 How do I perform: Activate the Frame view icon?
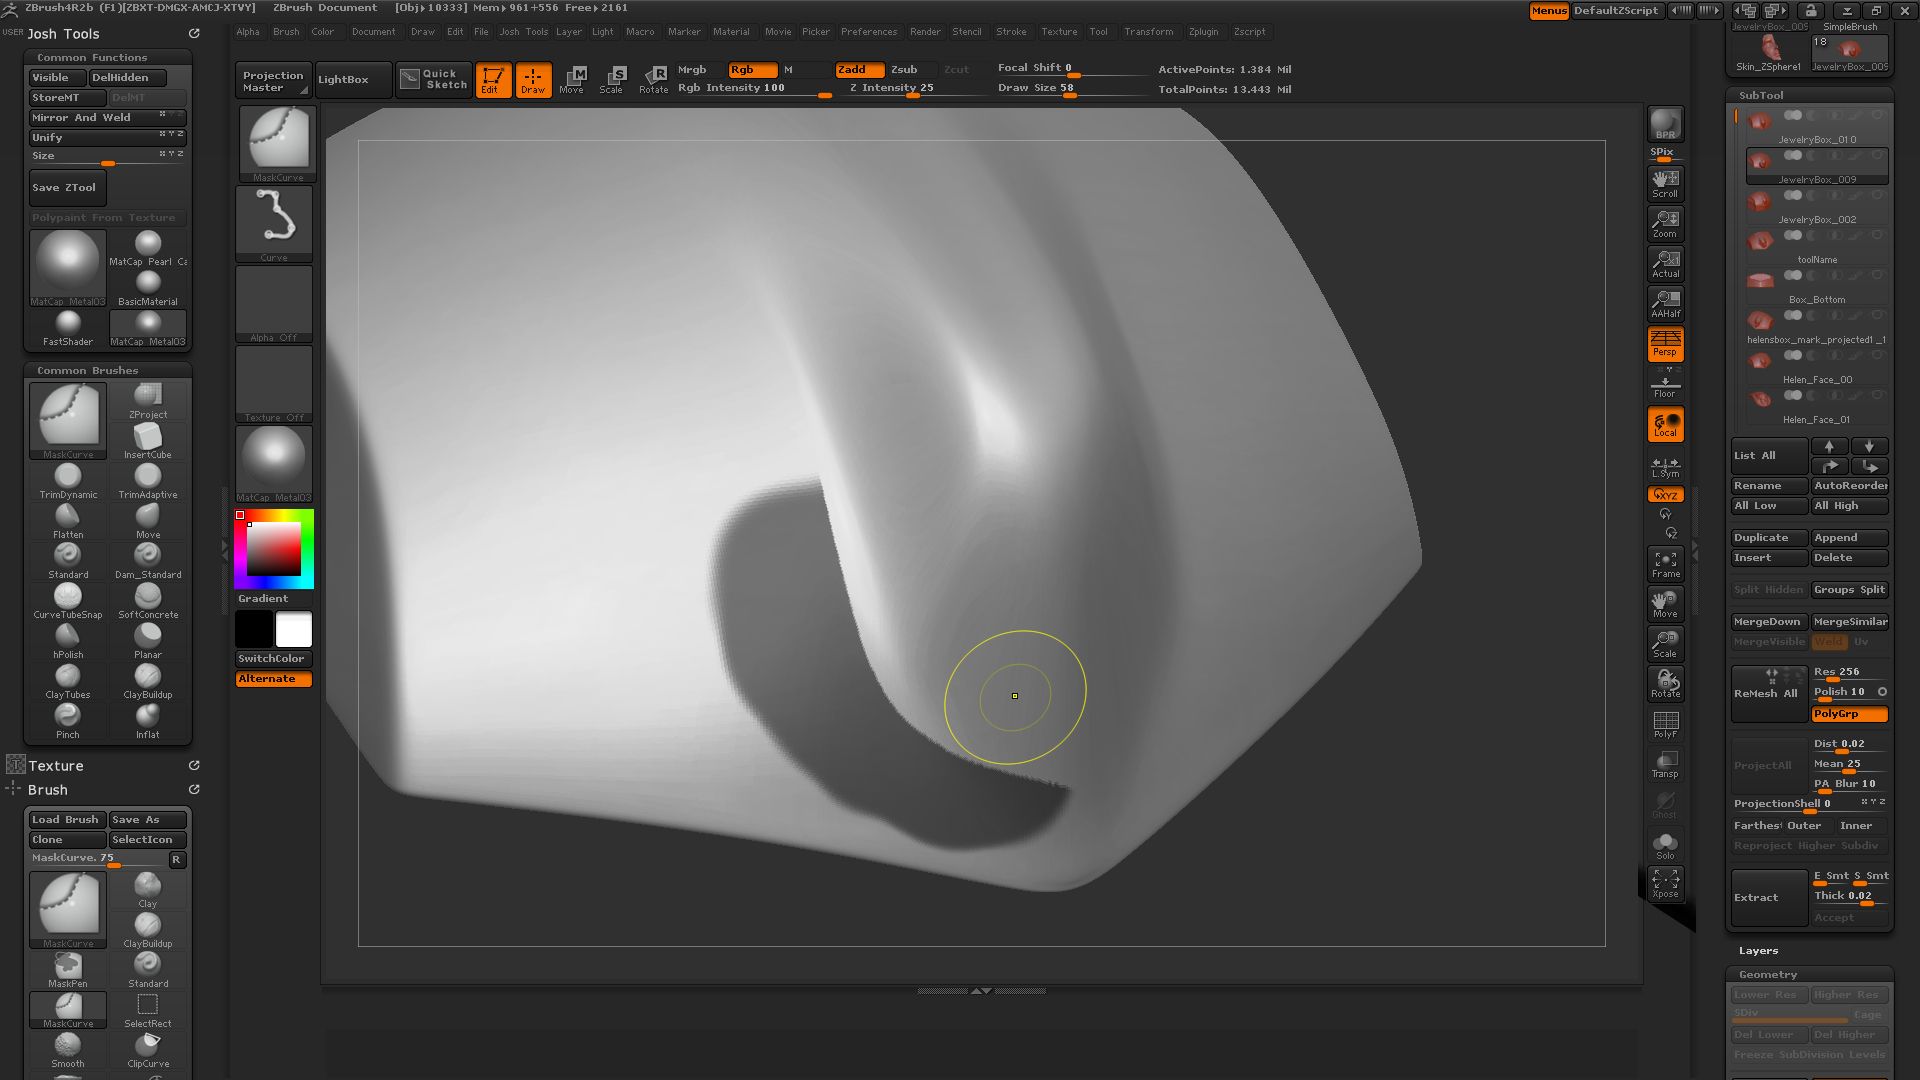[x=1665, y=564]
